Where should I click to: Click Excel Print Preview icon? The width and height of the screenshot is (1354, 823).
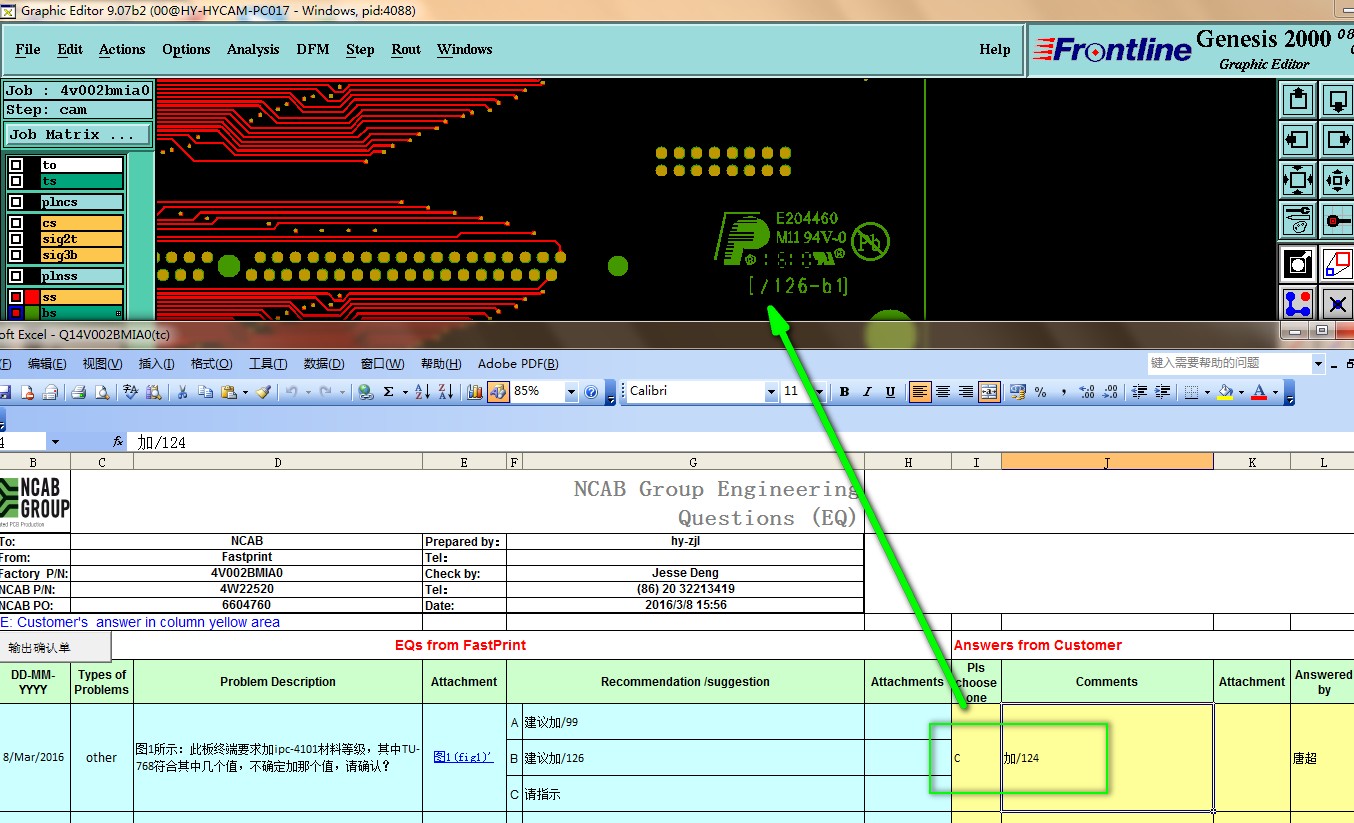point(101,392)
